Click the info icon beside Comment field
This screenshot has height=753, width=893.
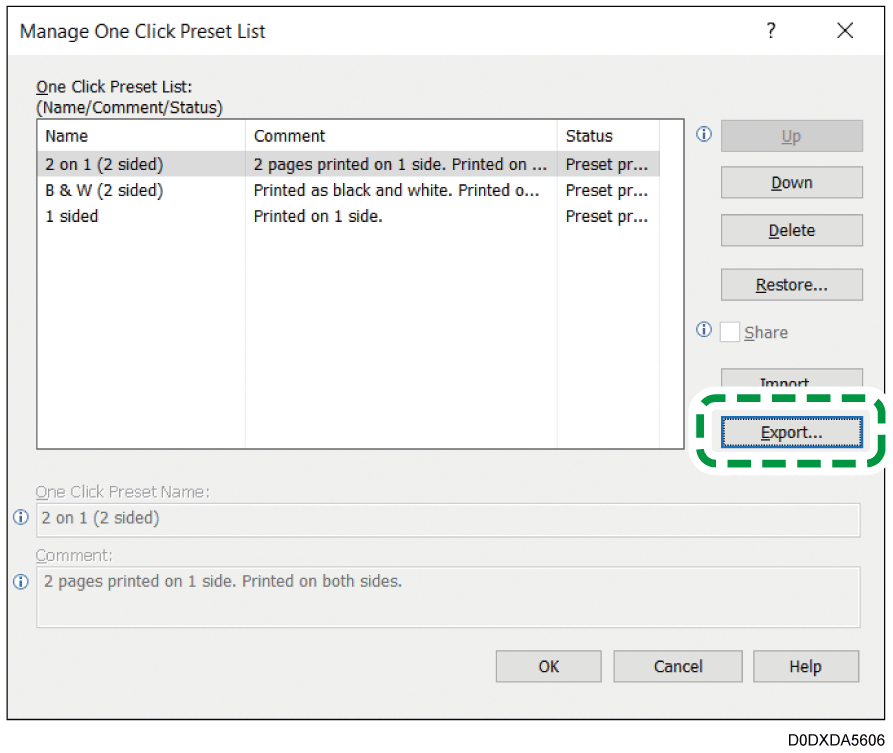pos(20,582)
